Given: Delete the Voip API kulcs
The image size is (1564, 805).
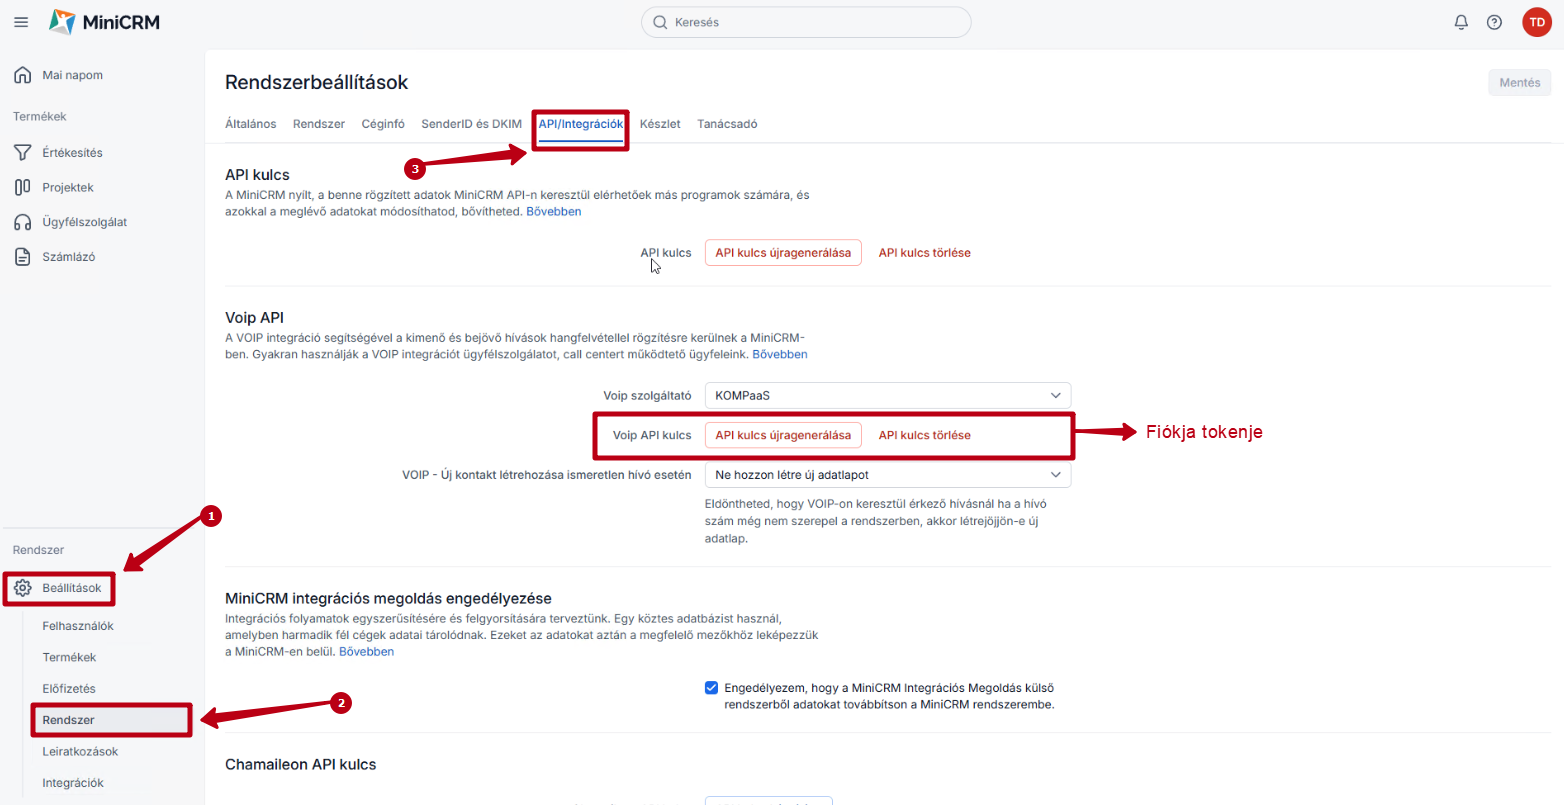Looking at the screenshot, I should 925,435.
